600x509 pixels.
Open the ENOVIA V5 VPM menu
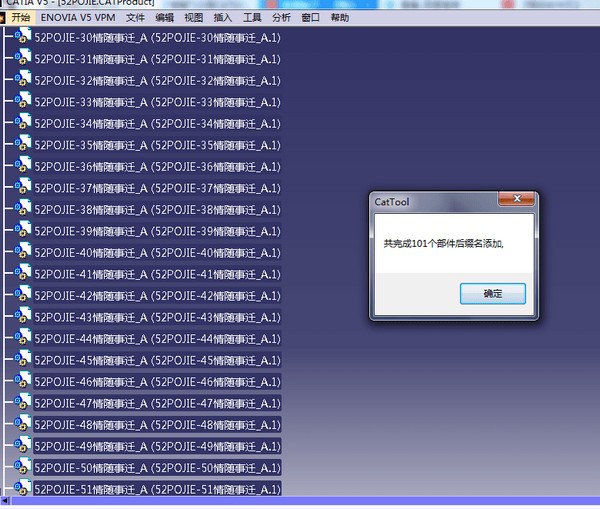pyautogui.click(x=78, y=18)
